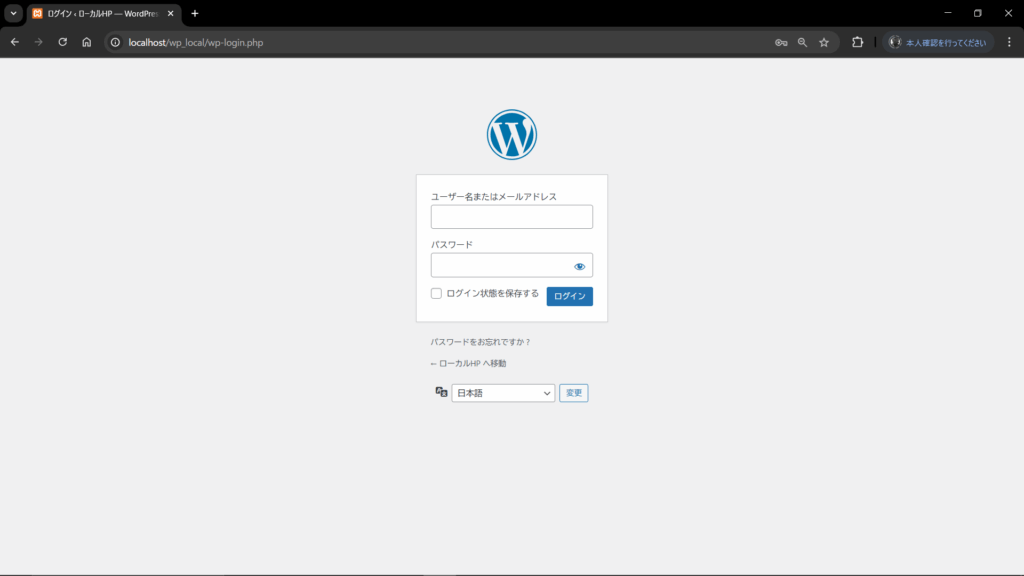
Task: Click the zoom magnifier icon in address bar
Action: pos(803,42)
